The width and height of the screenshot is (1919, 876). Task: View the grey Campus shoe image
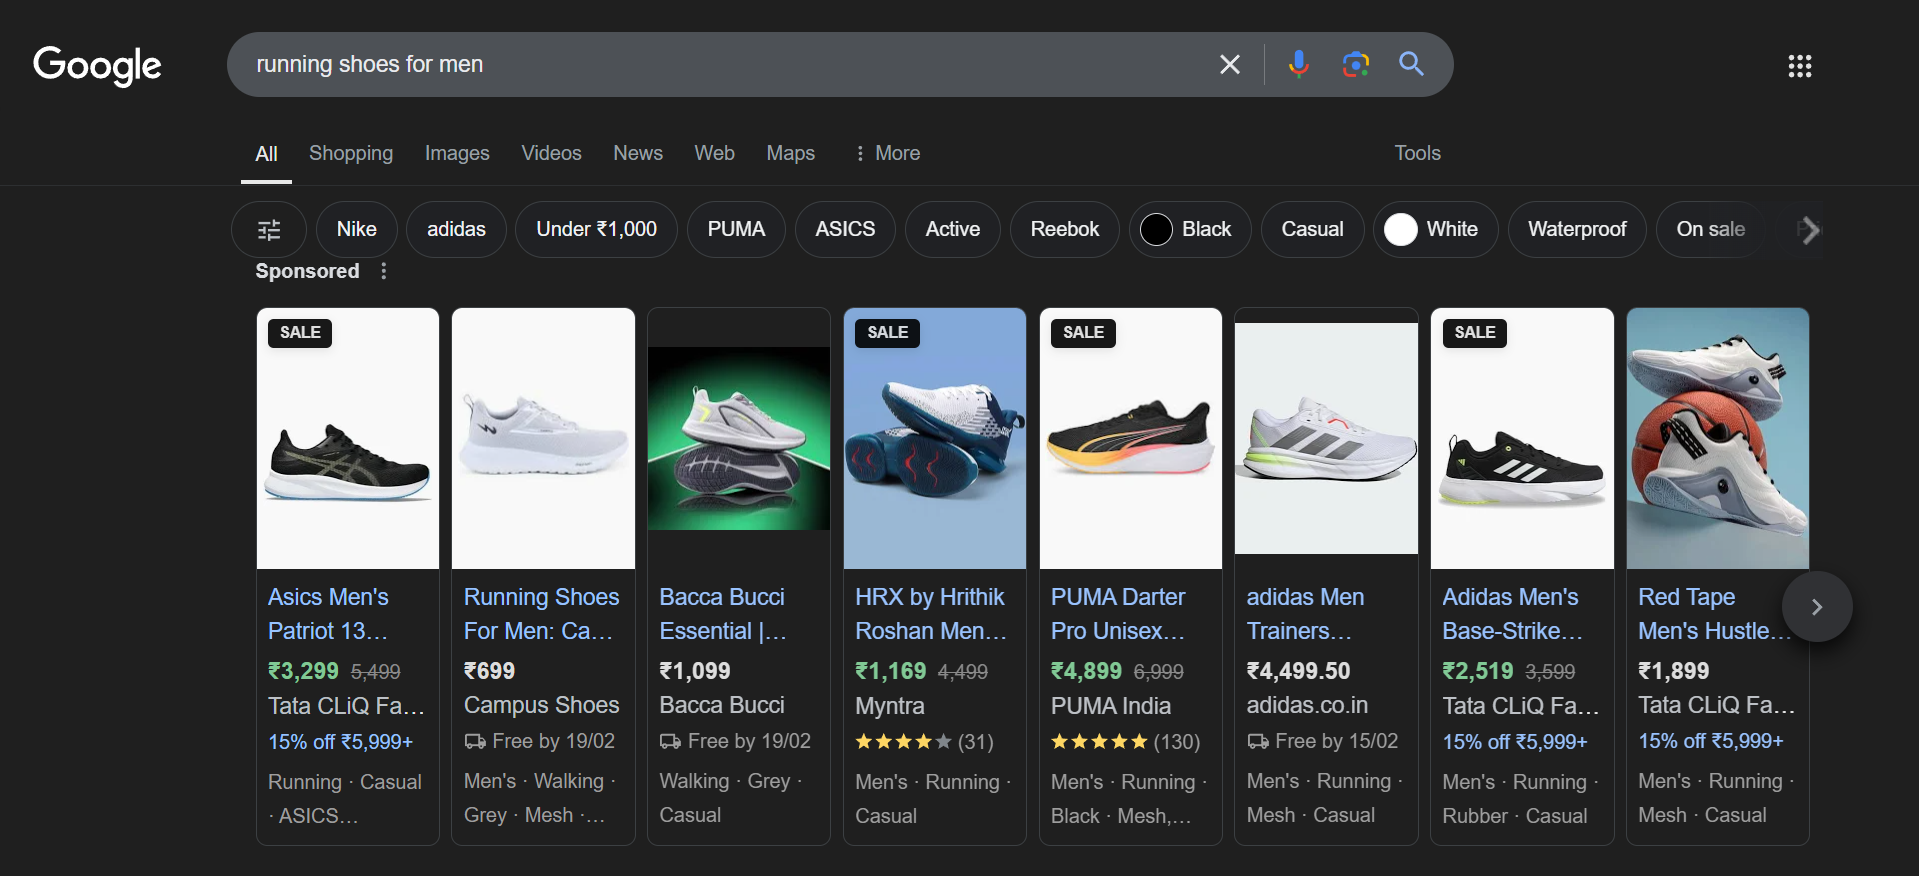[543, 439]
